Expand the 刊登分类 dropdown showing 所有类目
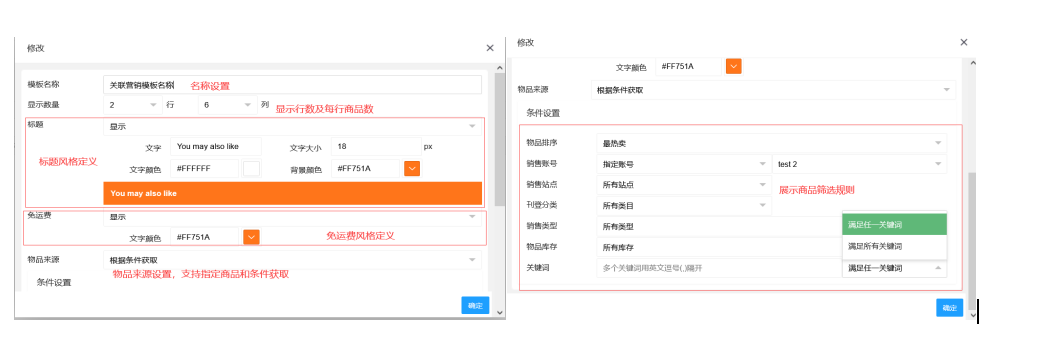 pyautogui.click(x=683, y=205)
